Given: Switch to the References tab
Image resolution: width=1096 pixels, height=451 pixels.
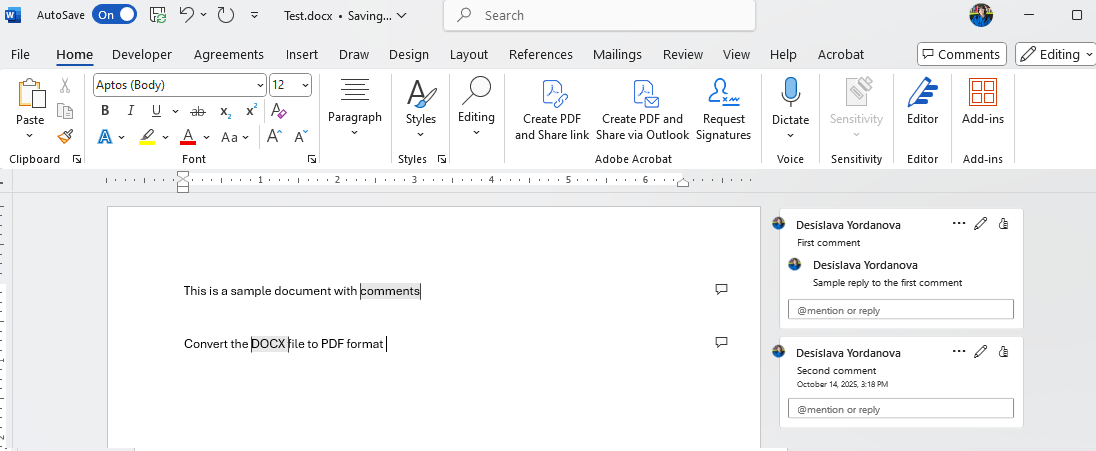Looking at the screenshot, I should coord(540,55).
